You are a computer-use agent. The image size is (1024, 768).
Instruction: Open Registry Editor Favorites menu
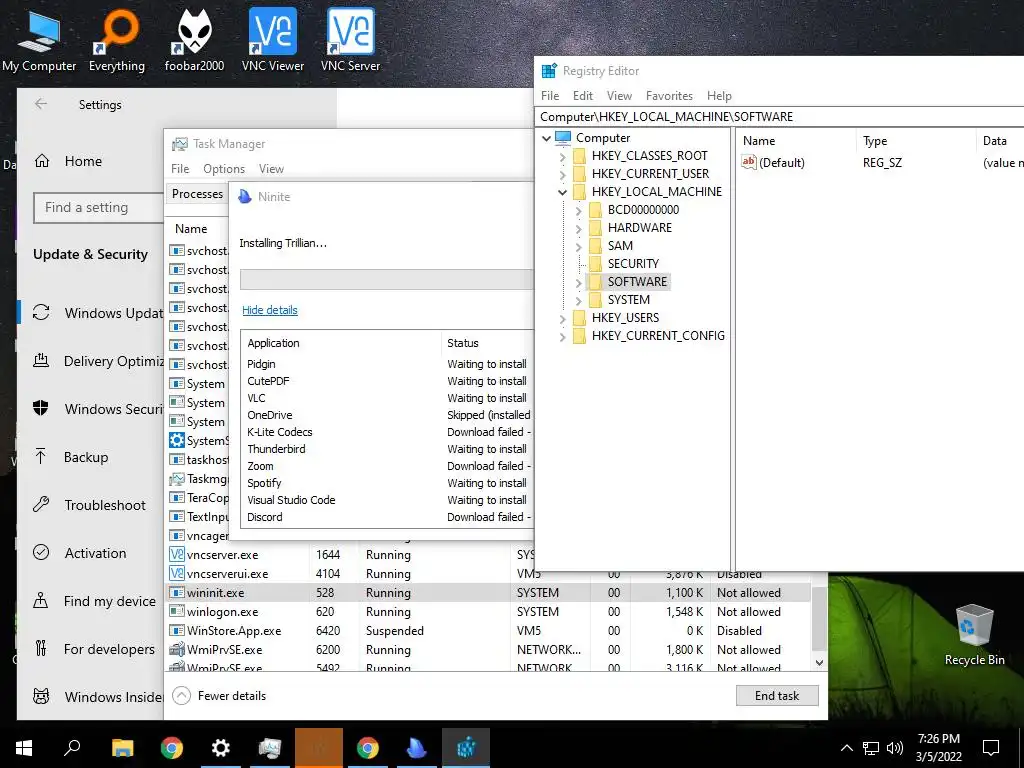[669, 96]
